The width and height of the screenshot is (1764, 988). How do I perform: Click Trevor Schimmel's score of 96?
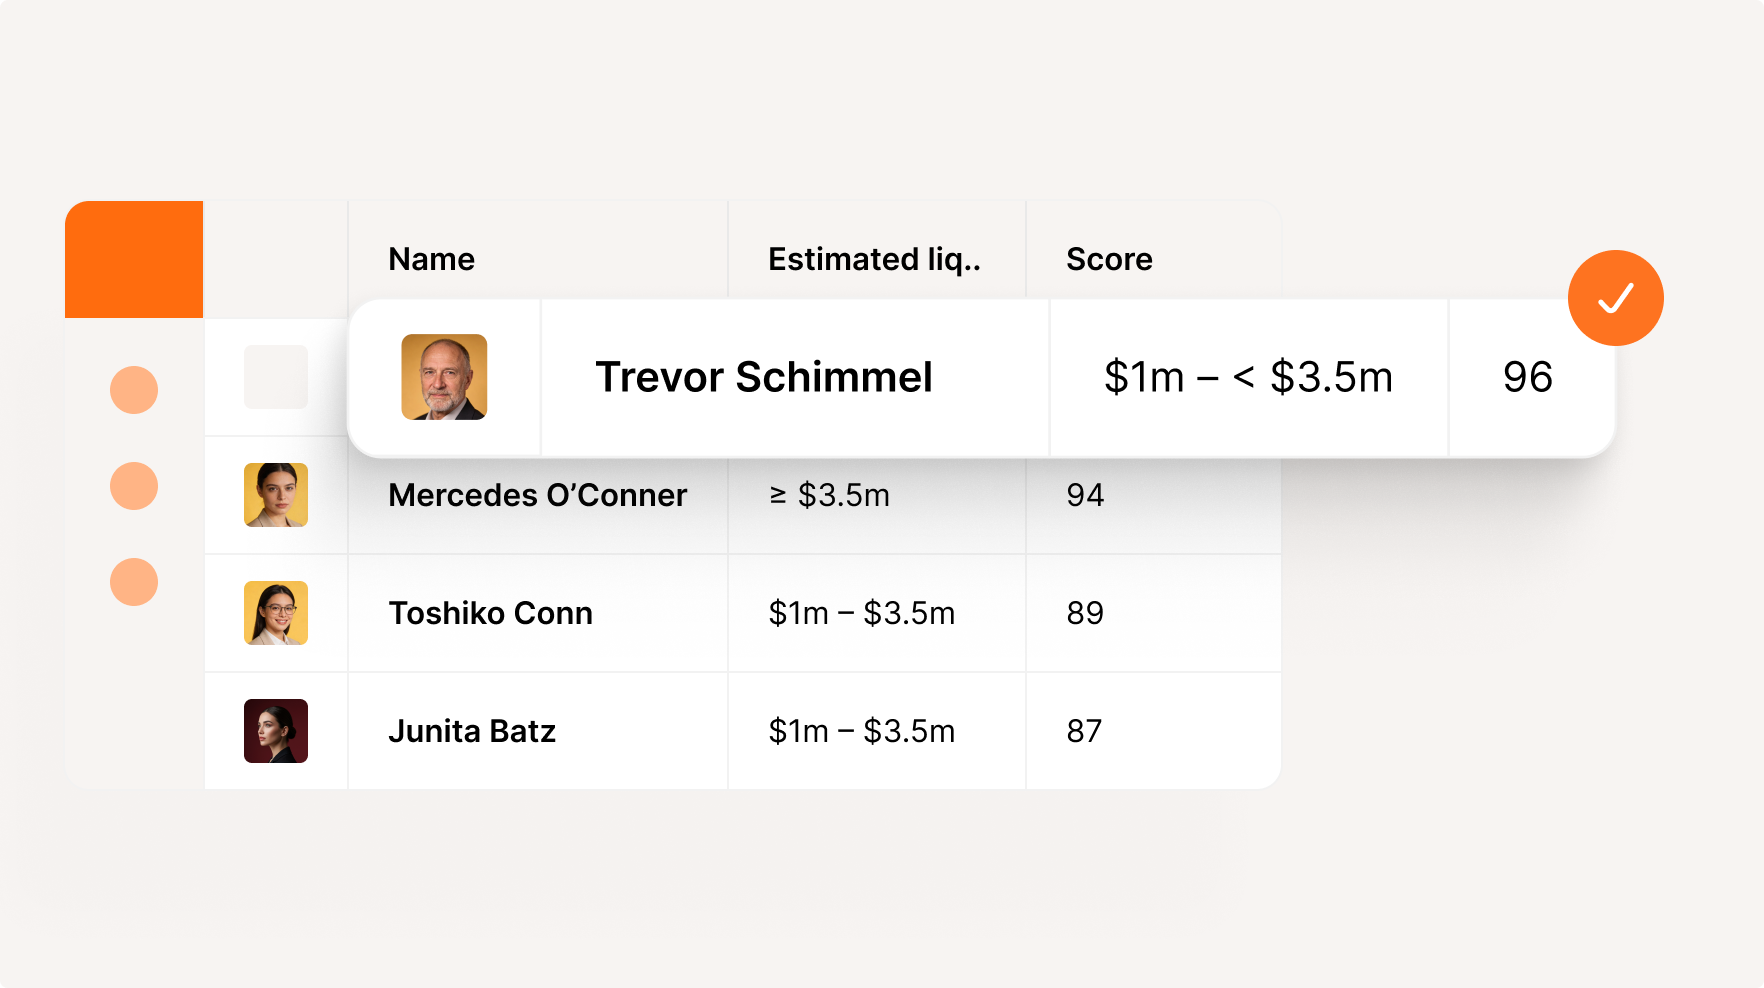[1527, 377]
